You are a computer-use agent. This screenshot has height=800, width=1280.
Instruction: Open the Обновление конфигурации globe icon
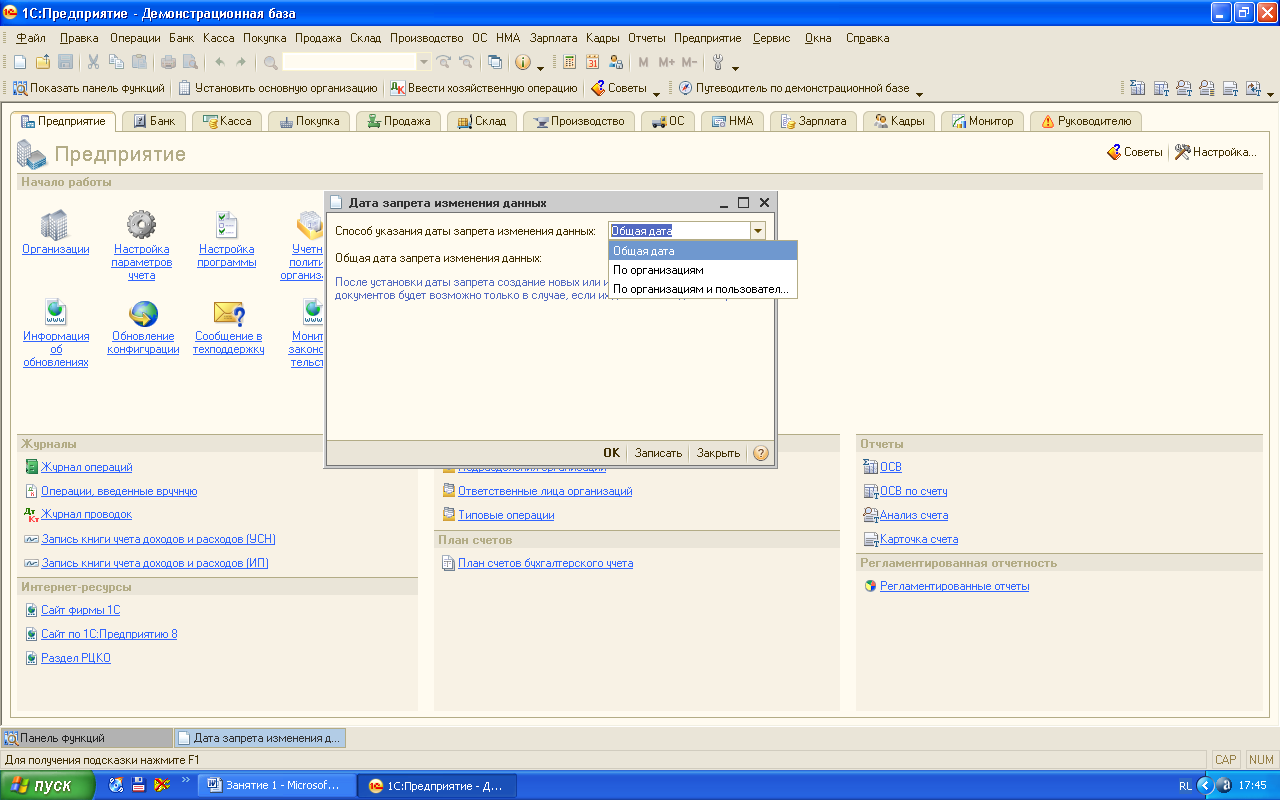143,313
